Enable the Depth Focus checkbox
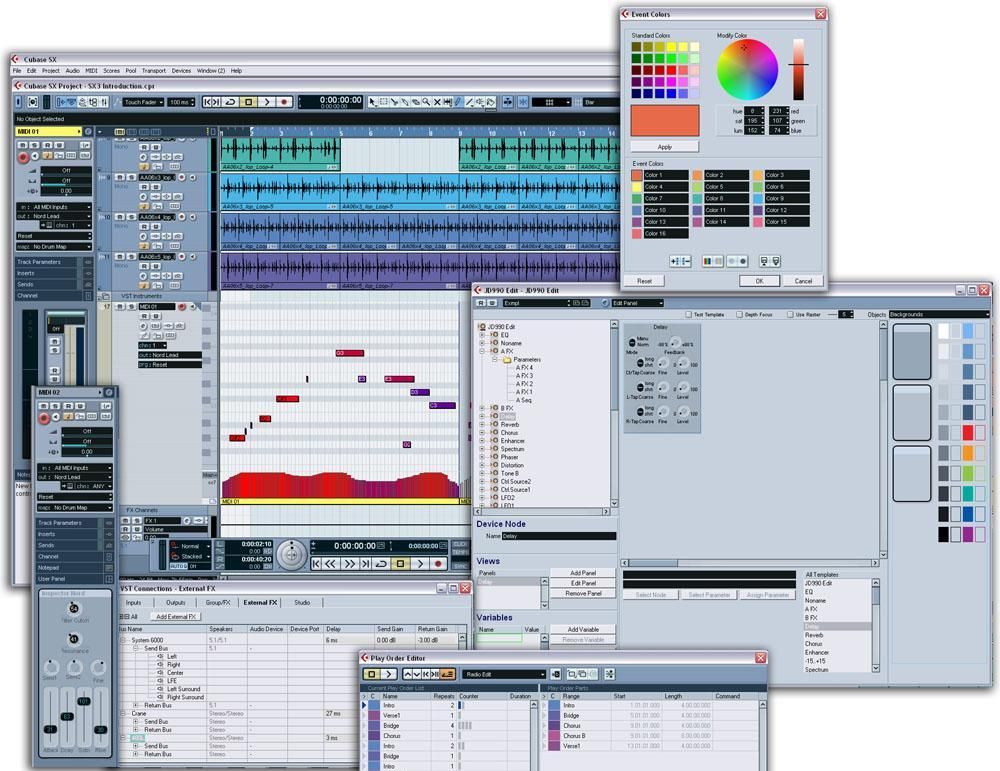Screen dimensions: 1000x771 click(x=739, y=314)
